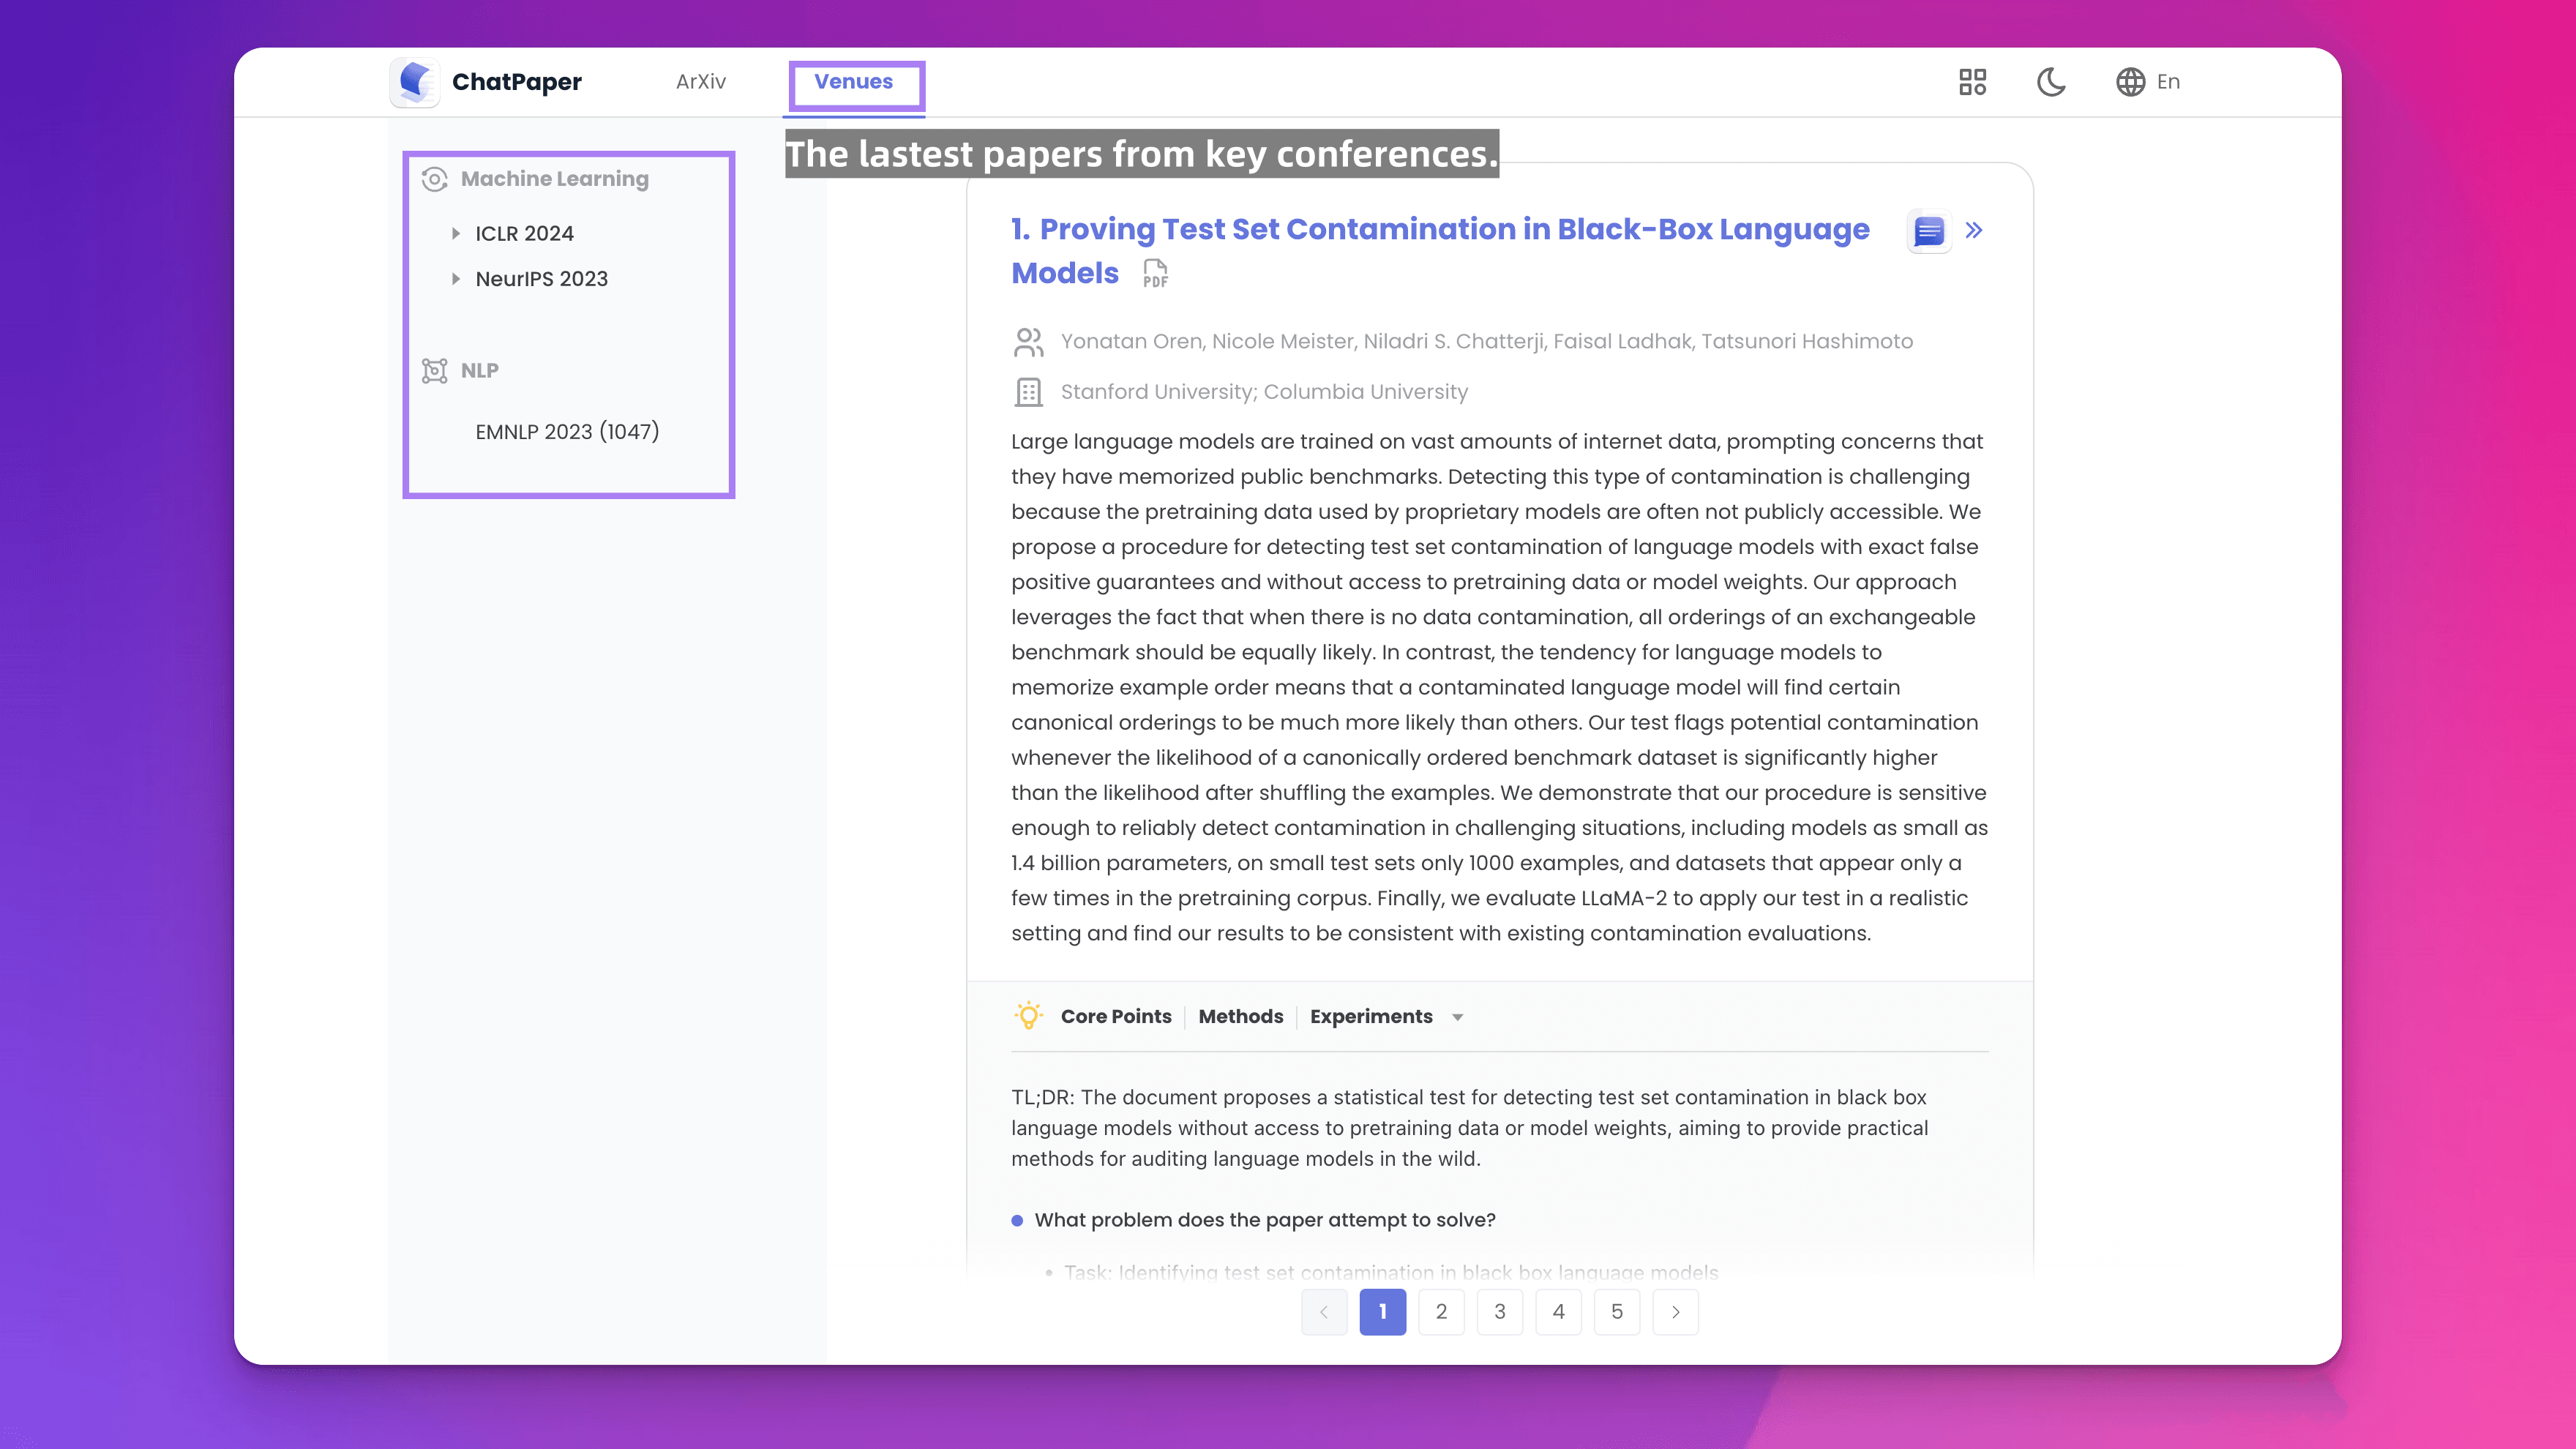Click the double-chevron icon beside title
The width and height of the screenshot is (2576, 1449).
[x=1974, y=231]
